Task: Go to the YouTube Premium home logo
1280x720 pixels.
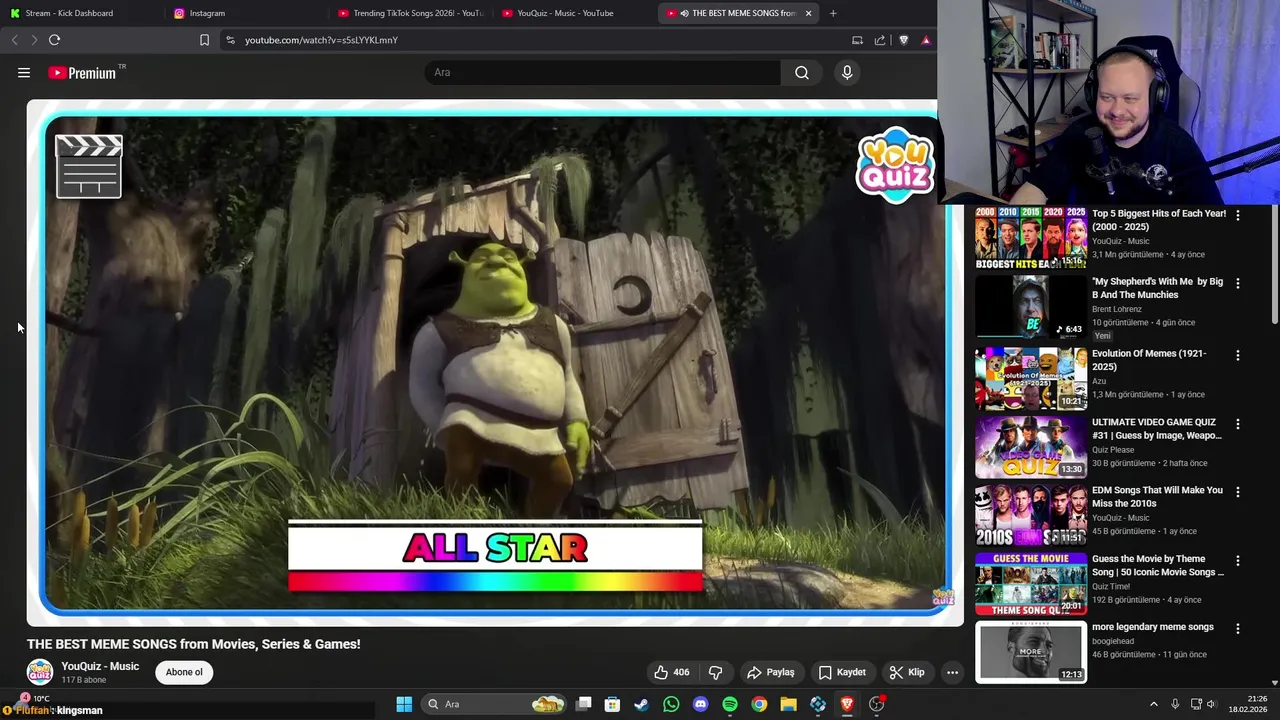Action: (82, 73)
